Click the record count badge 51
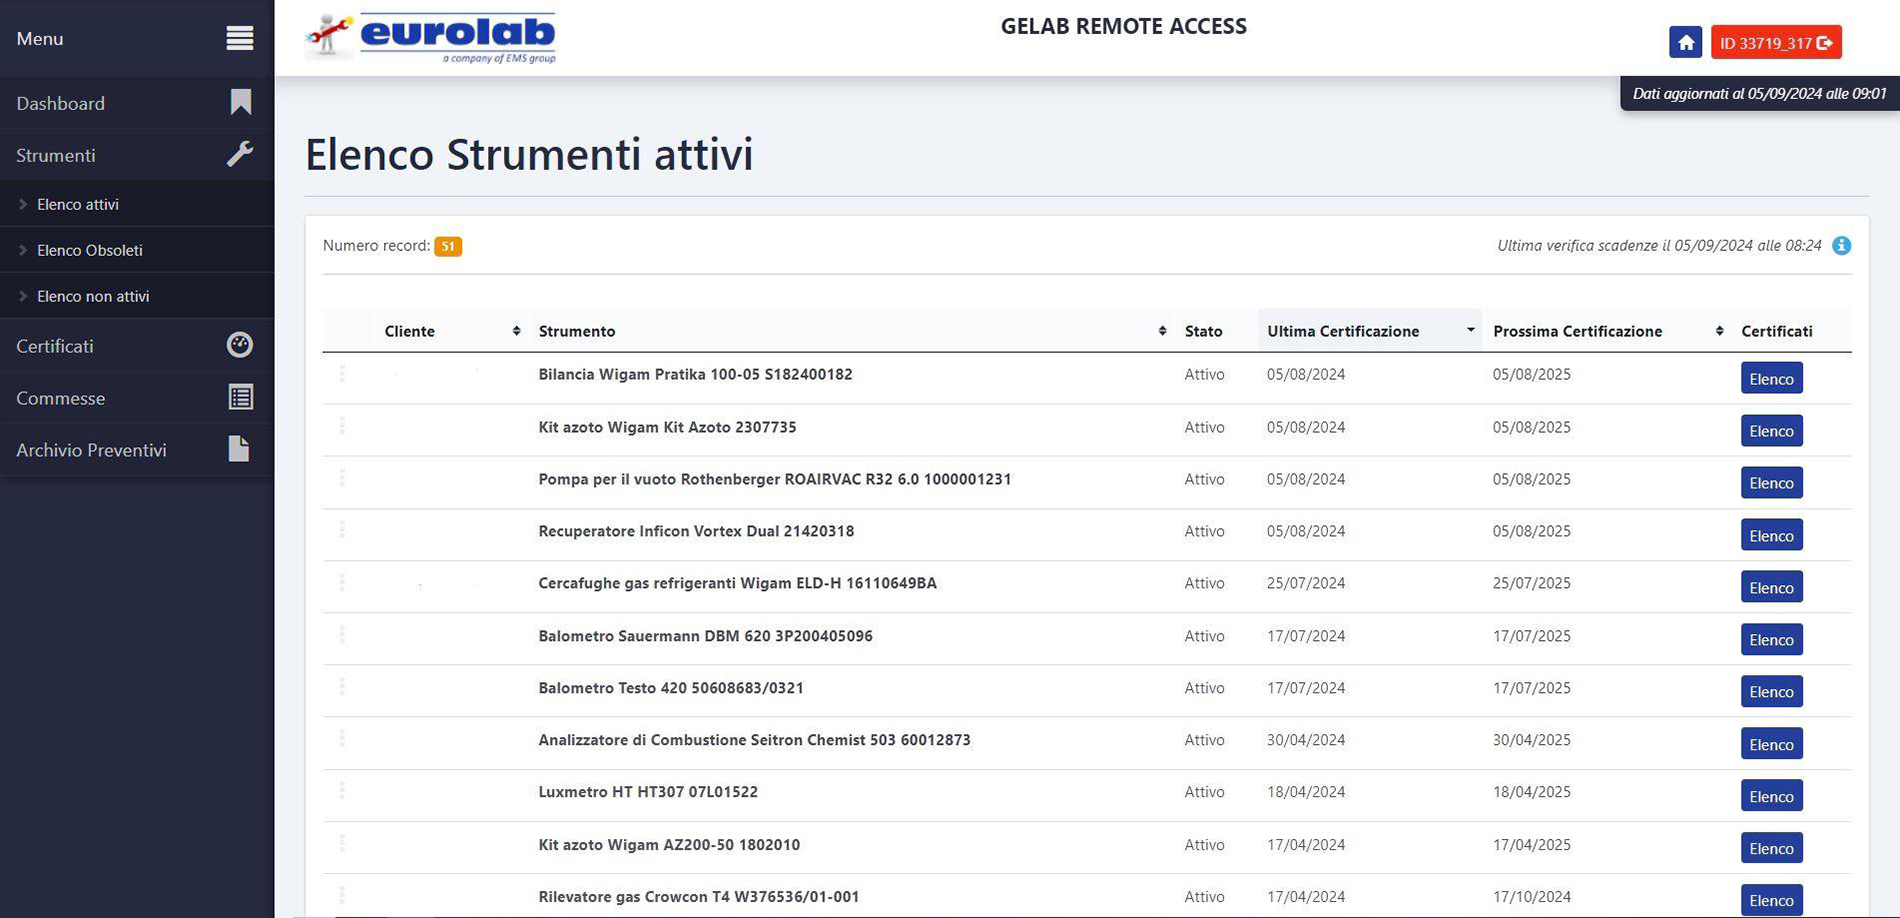1900x918 pixels. pos(448,246)
